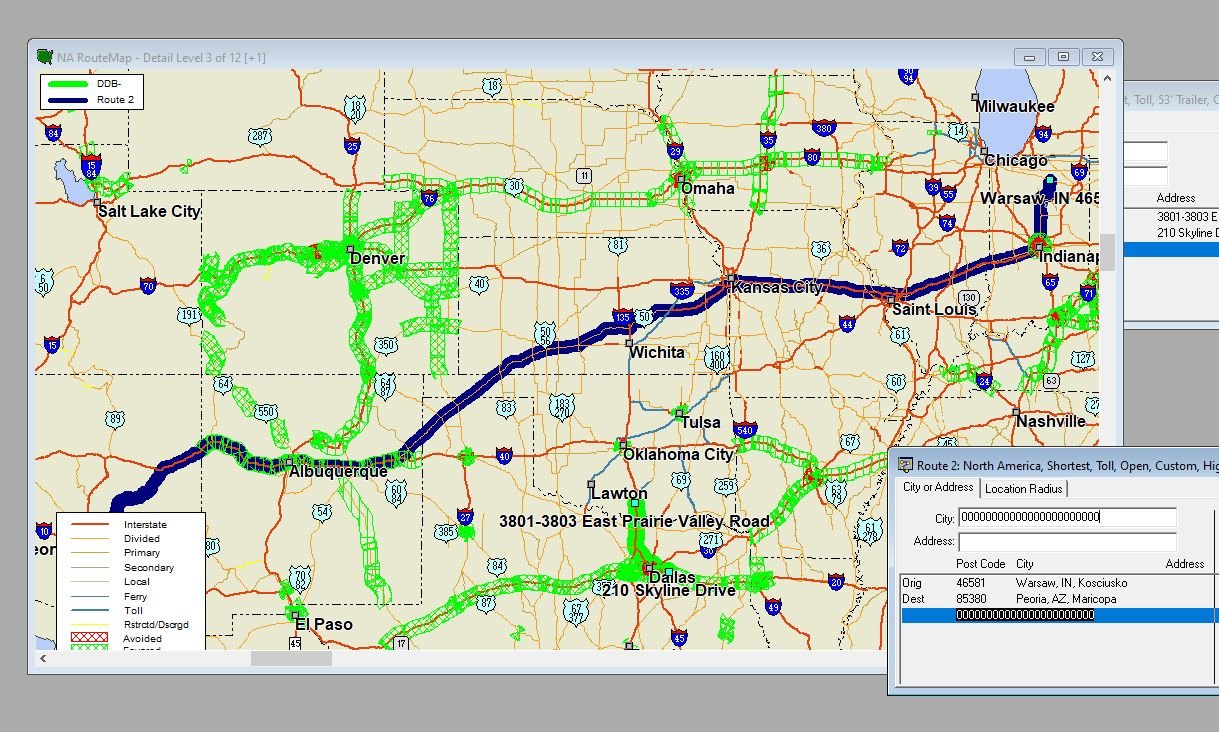Click the Tulsa map label
This screenshot has height=732, width=1219.
(700, 422)
